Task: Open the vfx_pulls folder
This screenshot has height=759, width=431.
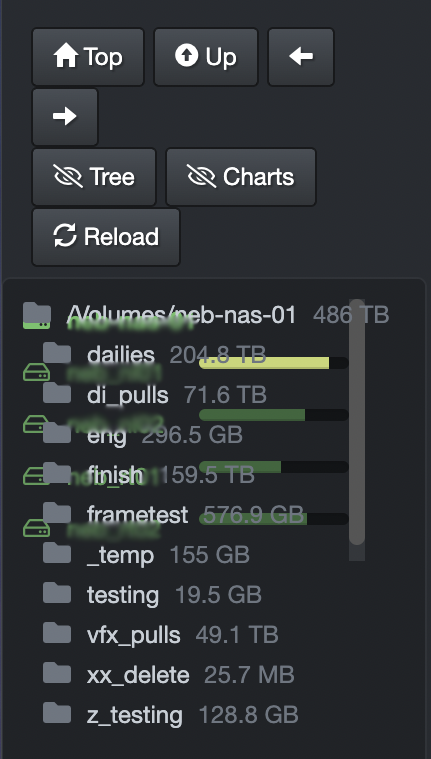Action: click(x=134, y=635)
